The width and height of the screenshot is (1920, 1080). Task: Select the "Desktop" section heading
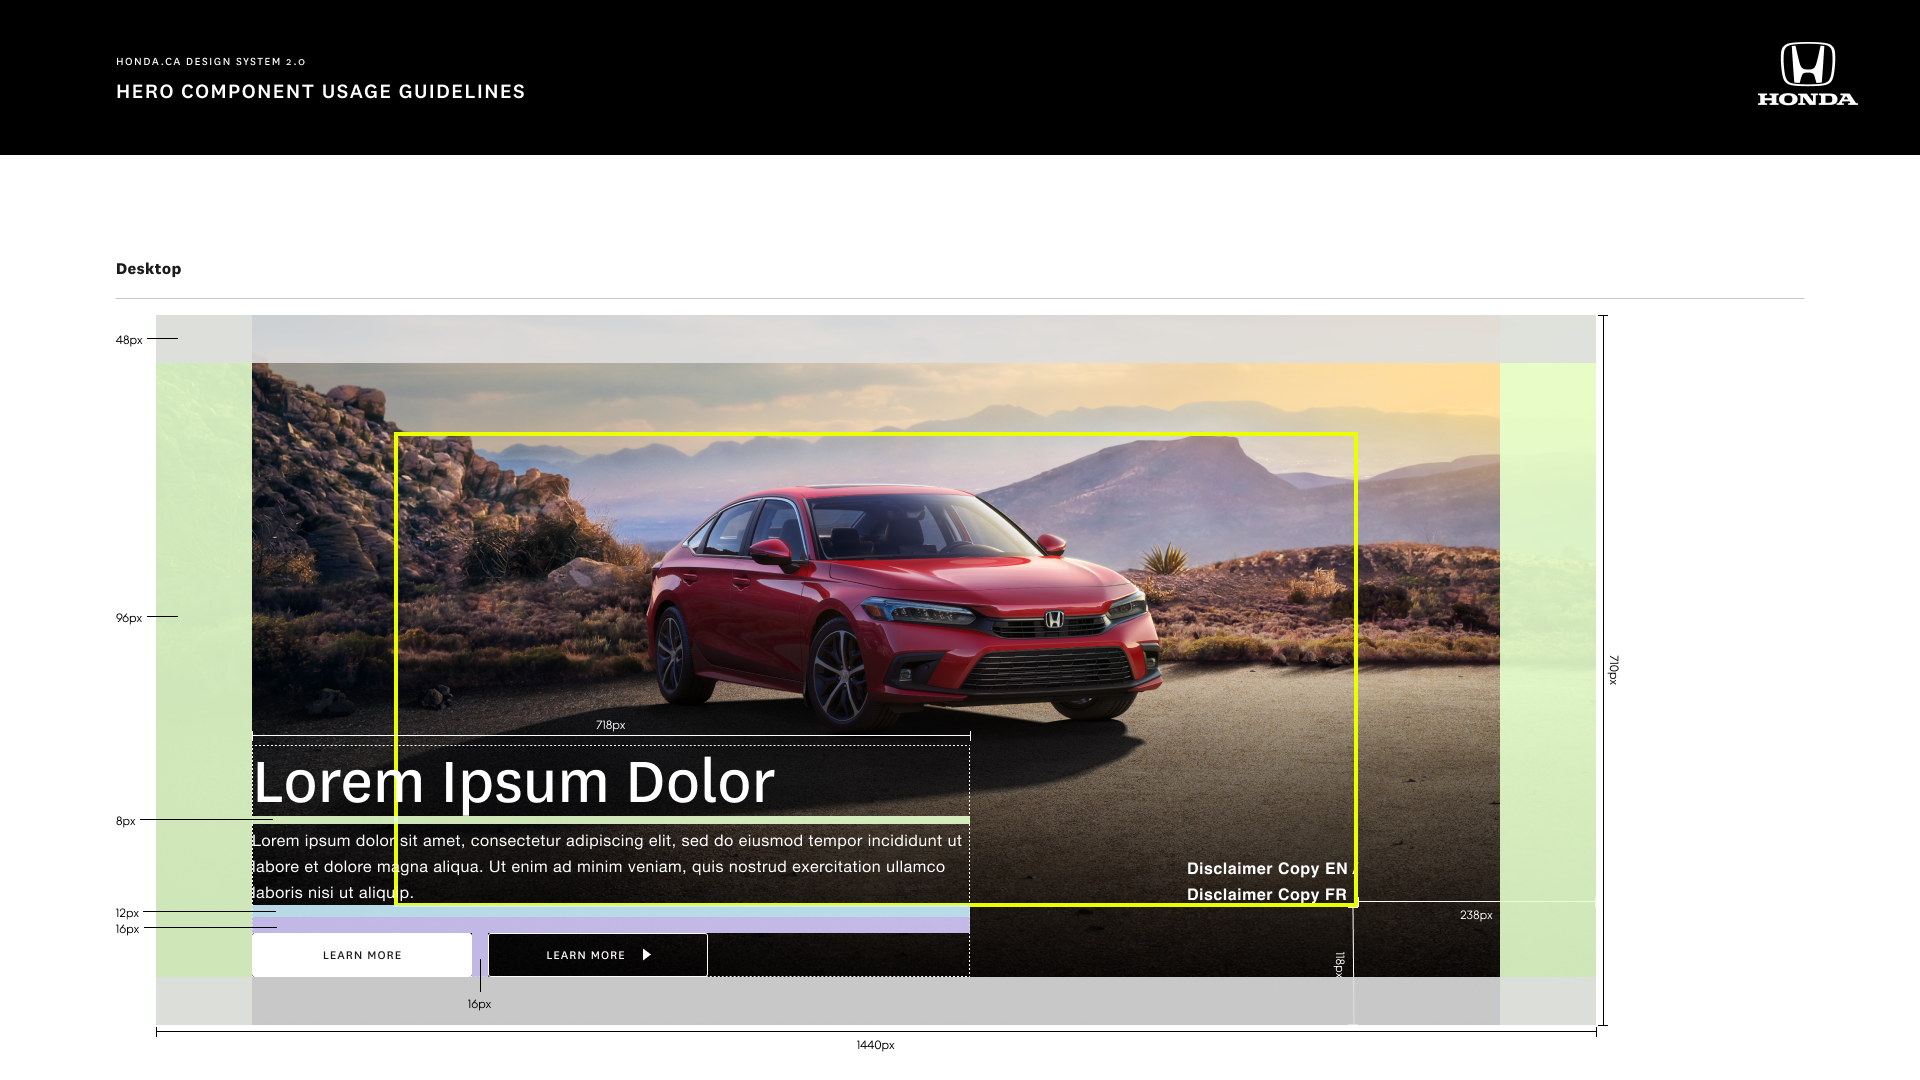[x=149, y=269]
